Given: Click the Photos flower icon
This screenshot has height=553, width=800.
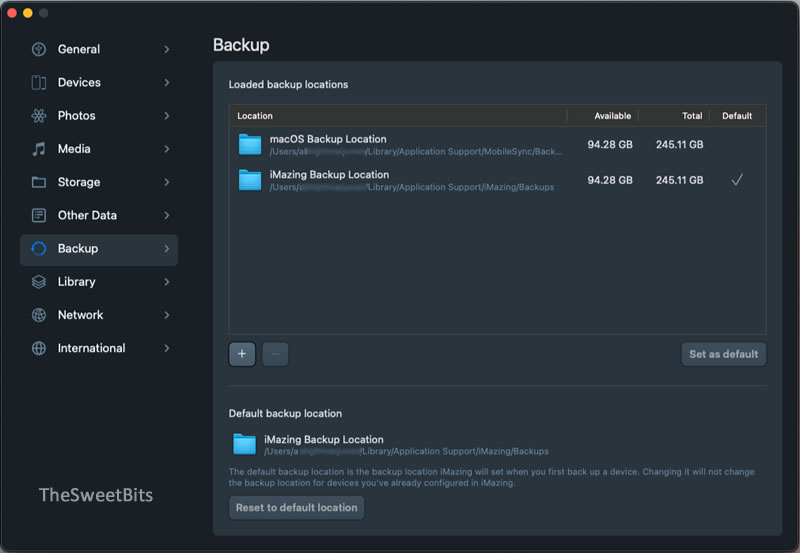Looking at the screenshot, I should pos(39,116).
